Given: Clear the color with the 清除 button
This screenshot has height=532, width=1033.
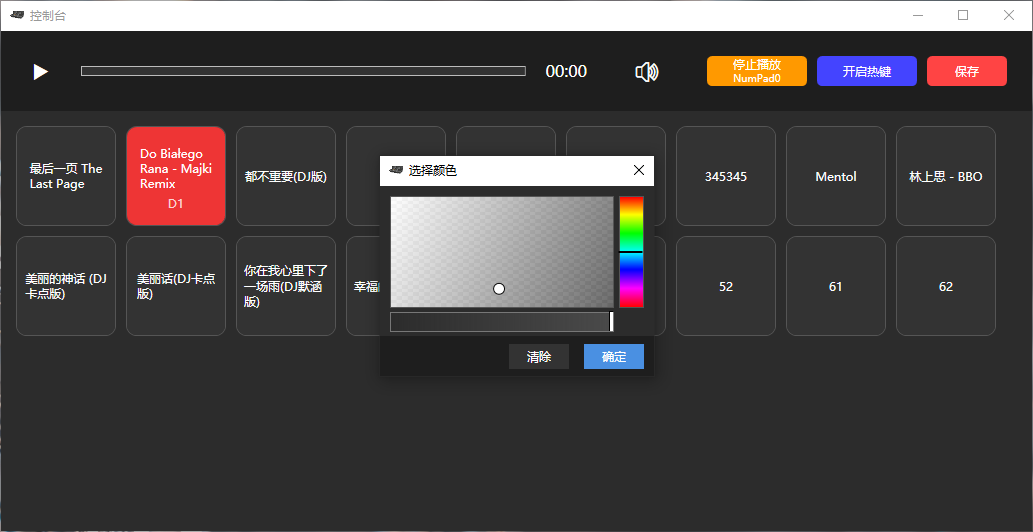Looking at the screenshot, I should pos(539,357).
